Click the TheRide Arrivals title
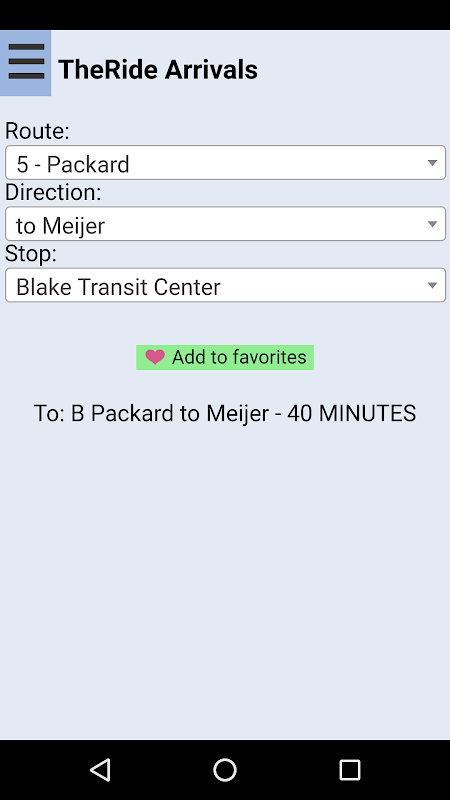The image size is (450, 800). (x=158, y=69)
